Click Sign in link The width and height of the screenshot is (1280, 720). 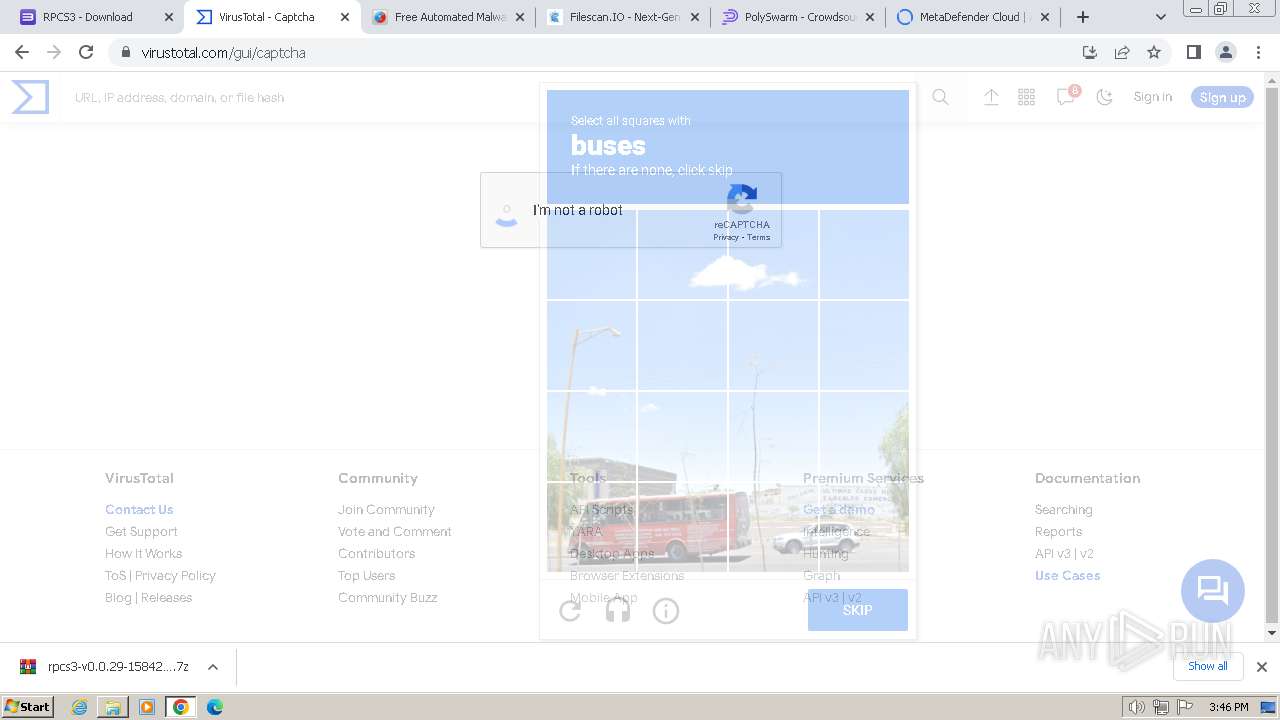point(1152,97)
